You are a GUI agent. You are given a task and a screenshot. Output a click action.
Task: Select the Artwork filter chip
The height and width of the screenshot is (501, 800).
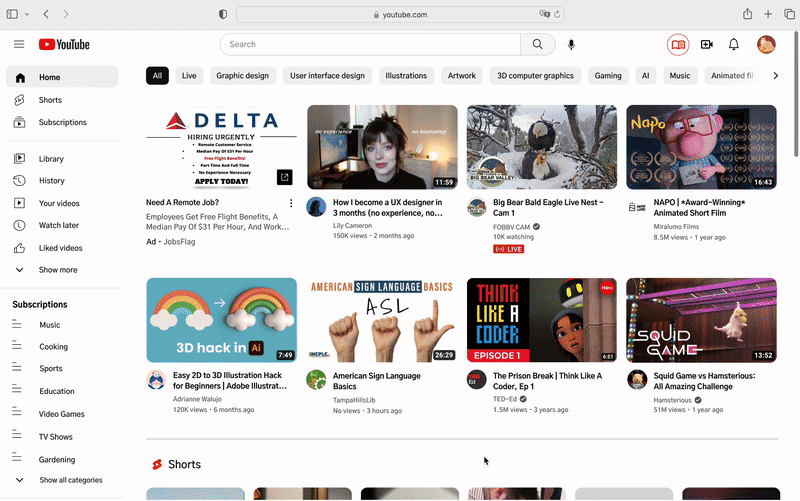[462, 76]
